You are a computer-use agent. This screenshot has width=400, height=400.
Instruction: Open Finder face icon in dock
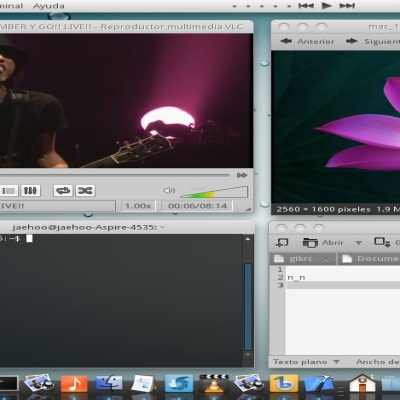click(x=109, y=383)
